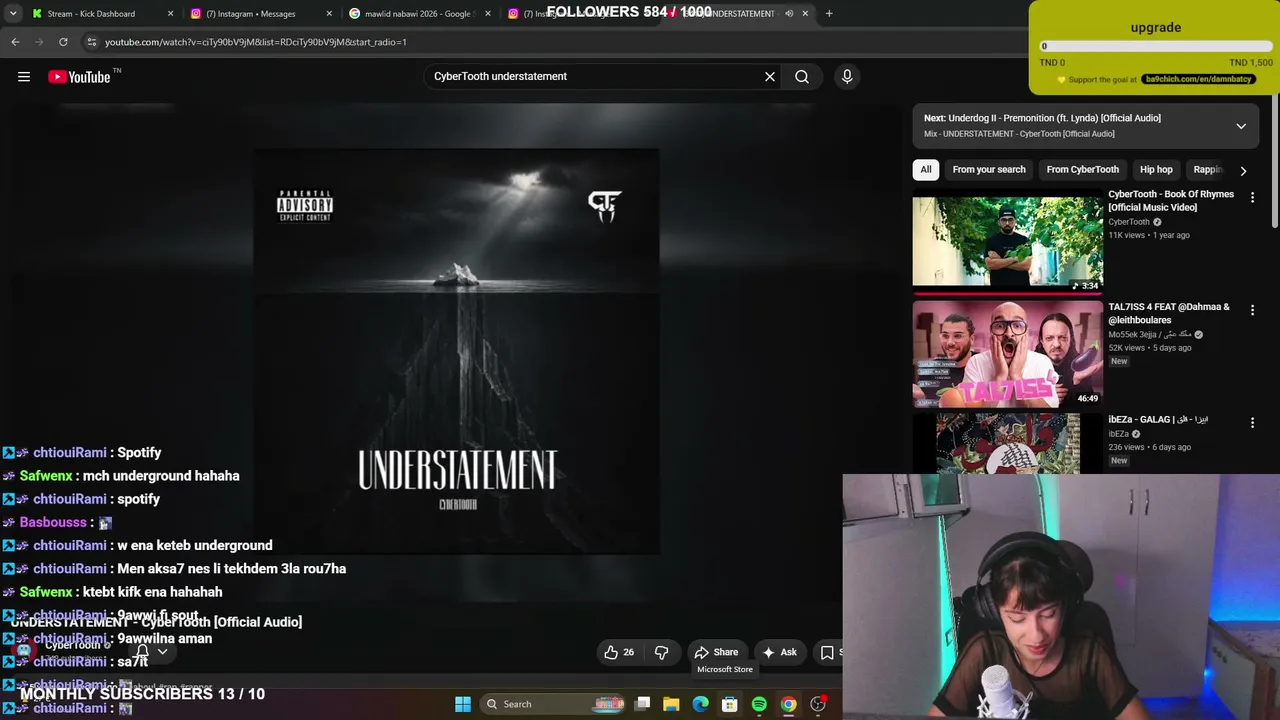The height and width of the screenshot is (720, 1280).
Task: Play the ibEZa GALAG thumbnail
Action: [1007, 443]
